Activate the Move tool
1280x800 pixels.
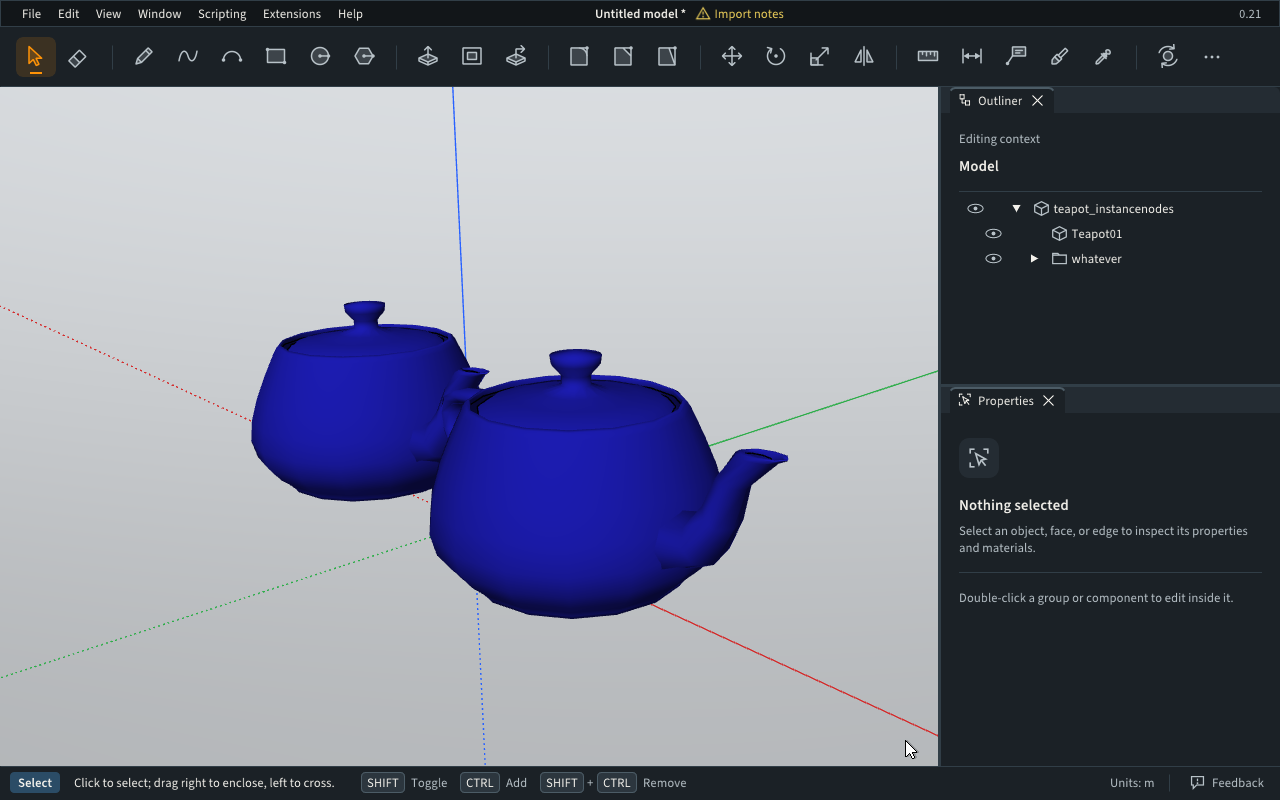point(732,57)
